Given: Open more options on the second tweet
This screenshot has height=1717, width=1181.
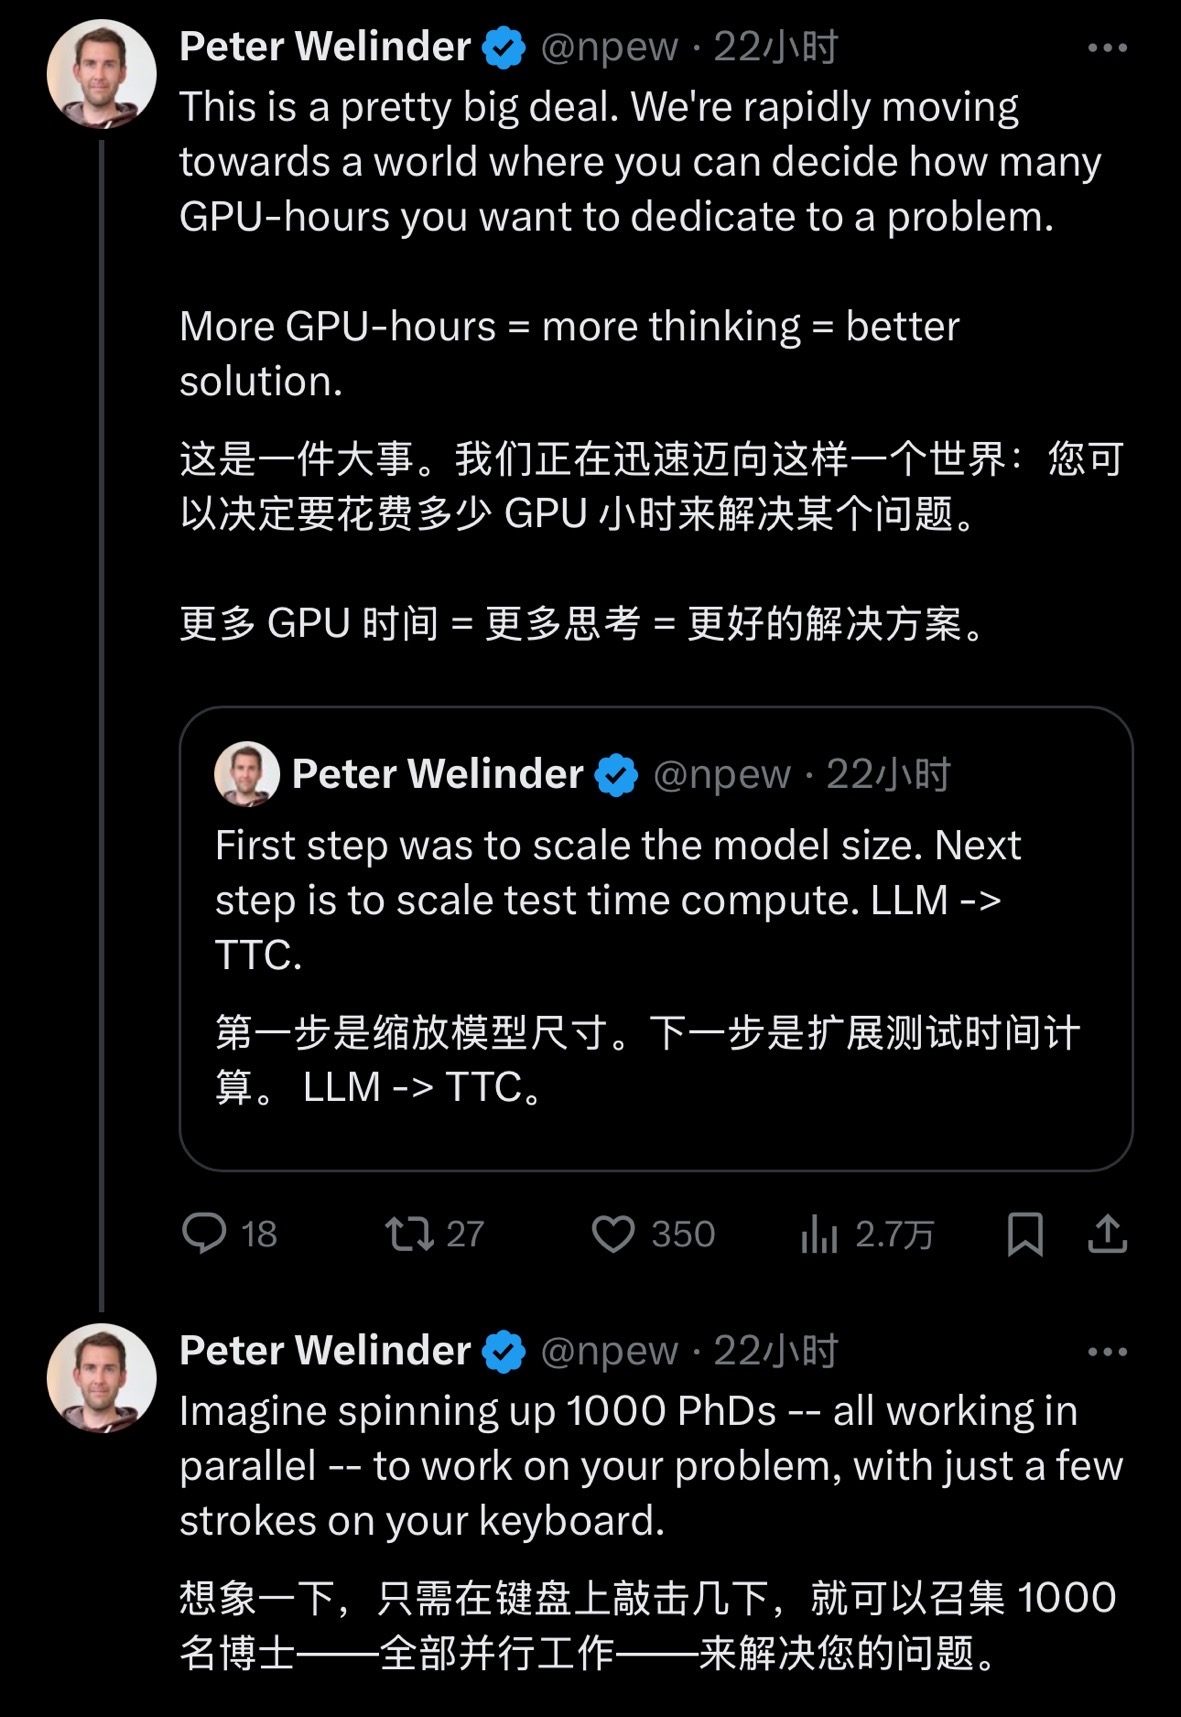Looking at the screenshot, I should click(1107, 1352).
